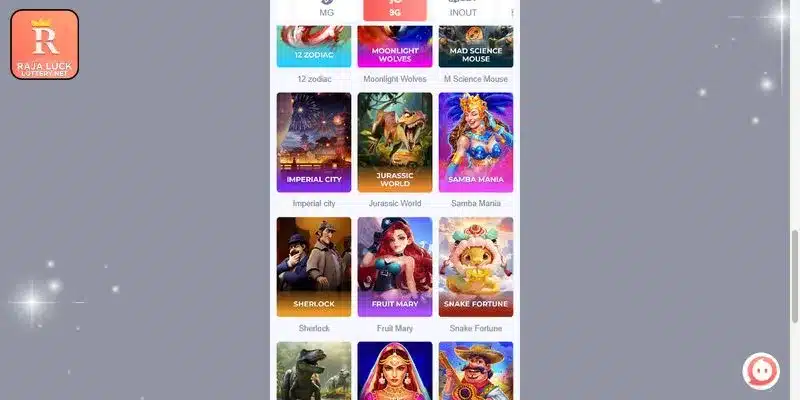Screen dimensions: 800x400
Task: Select the highlighted SG provider tab
Action: (x=395, y=10)
